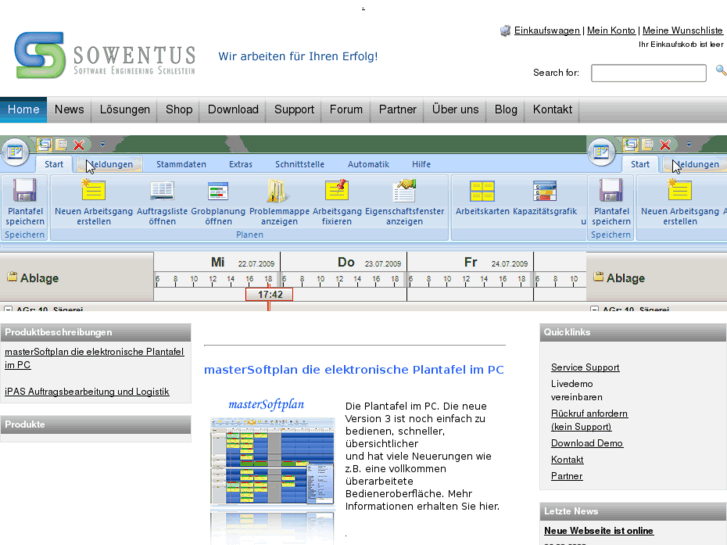Switch to the Automatik ribbon tab
This screenshot has height=545, width=727.
[x=369, y=164]
